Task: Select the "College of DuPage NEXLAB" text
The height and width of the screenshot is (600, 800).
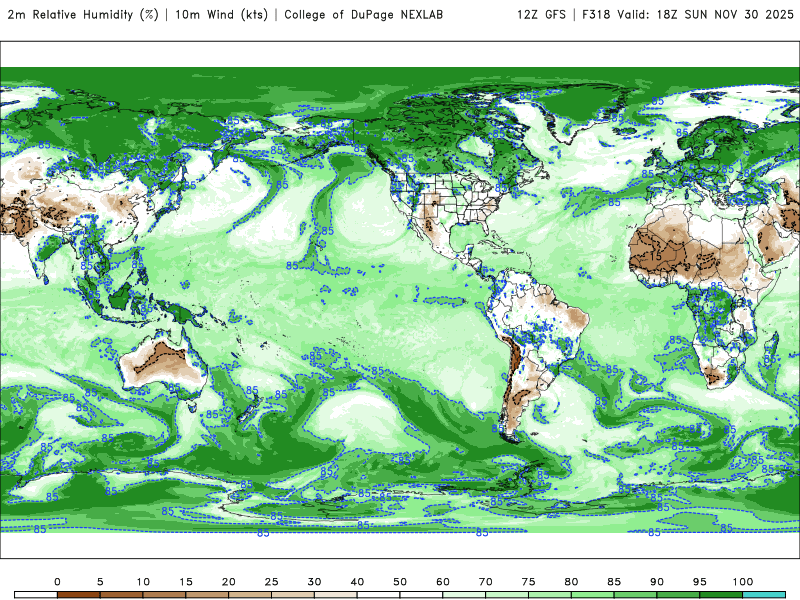Action: (x=363, y=15)
